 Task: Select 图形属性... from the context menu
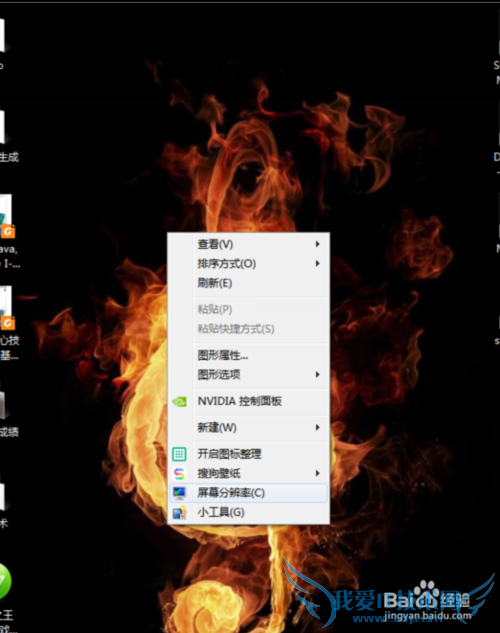click(248, 355)
